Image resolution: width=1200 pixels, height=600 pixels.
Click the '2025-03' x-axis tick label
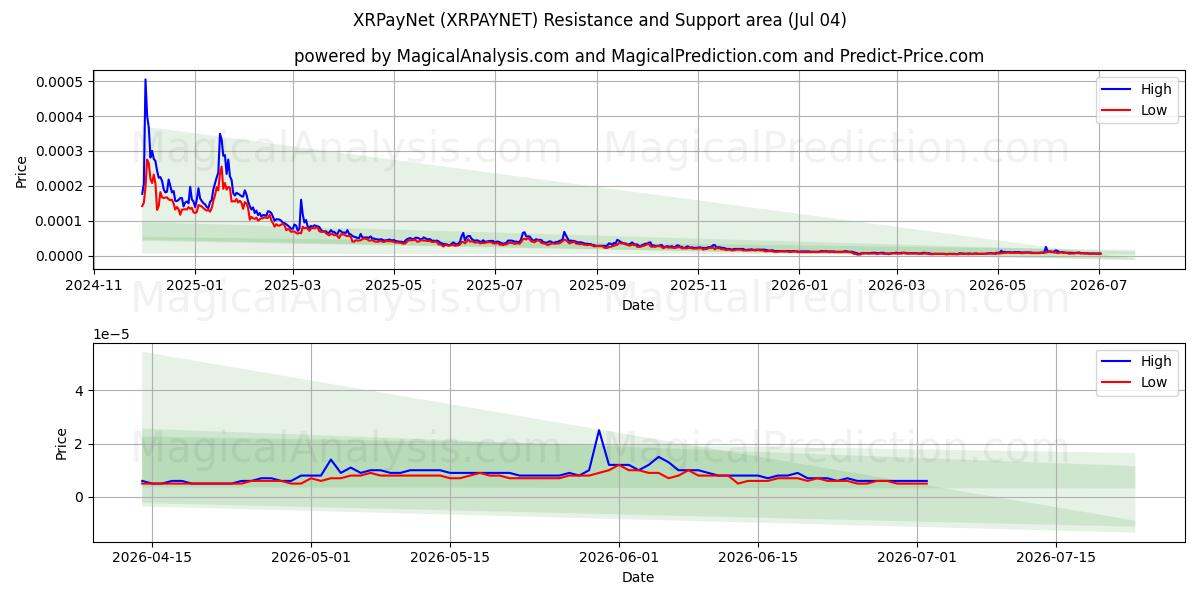[293, 285]
